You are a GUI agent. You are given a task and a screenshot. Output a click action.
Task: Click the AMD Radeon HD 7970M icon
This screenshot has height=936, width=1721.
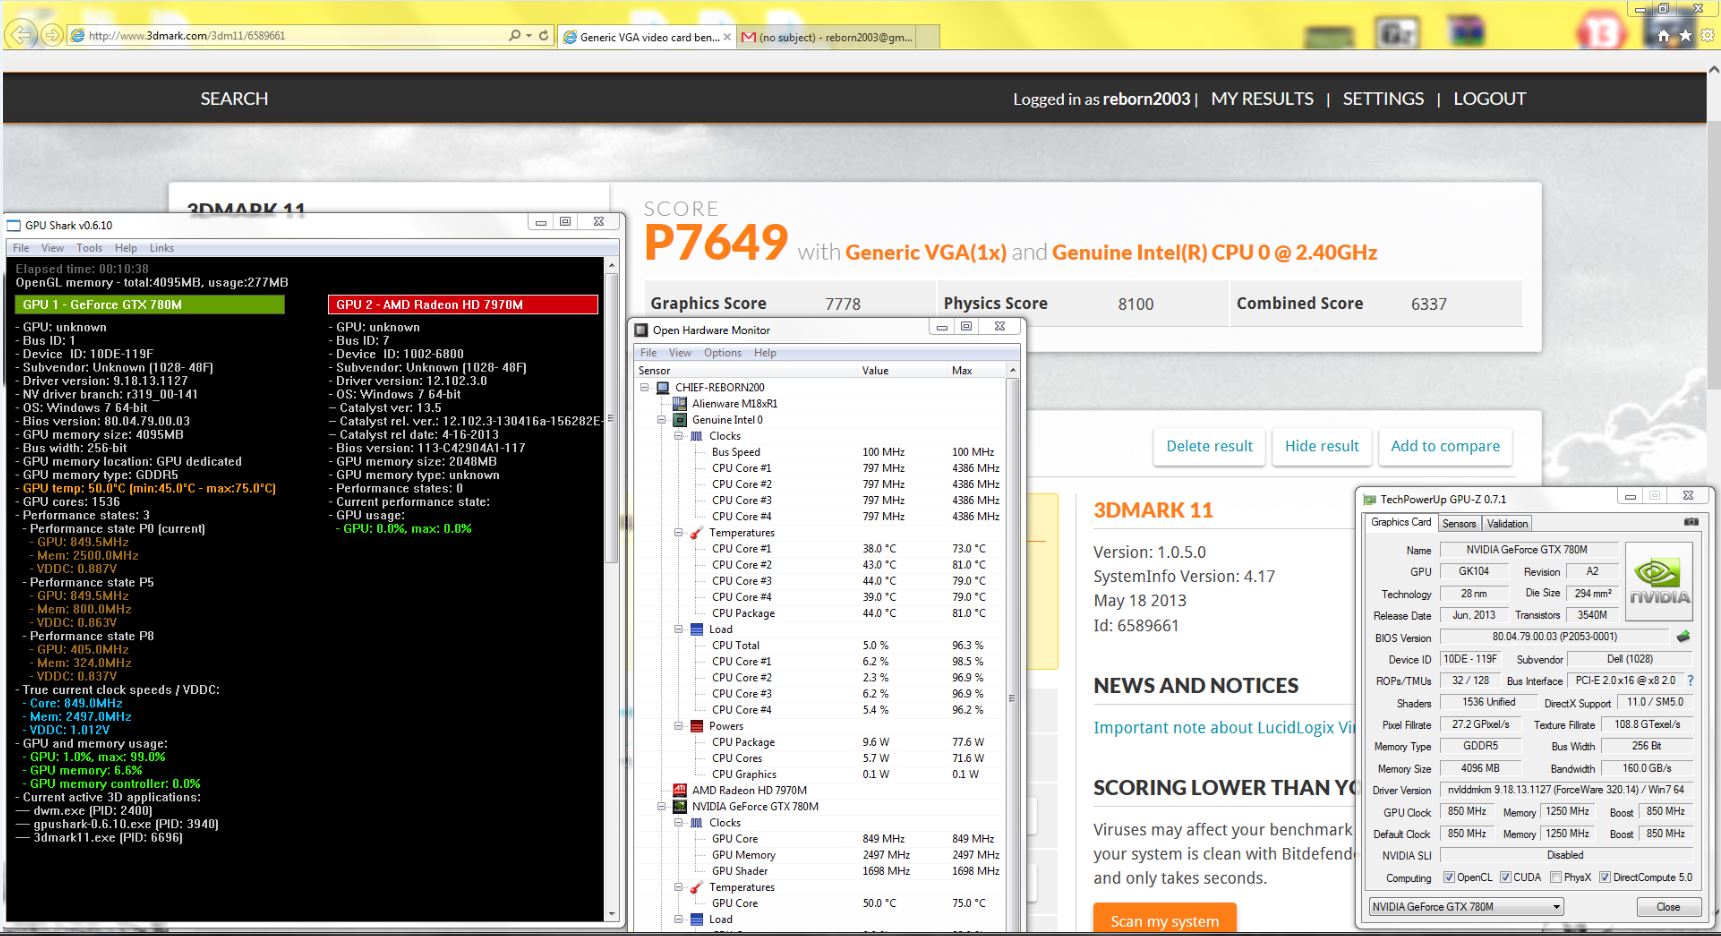click(680, 790)
